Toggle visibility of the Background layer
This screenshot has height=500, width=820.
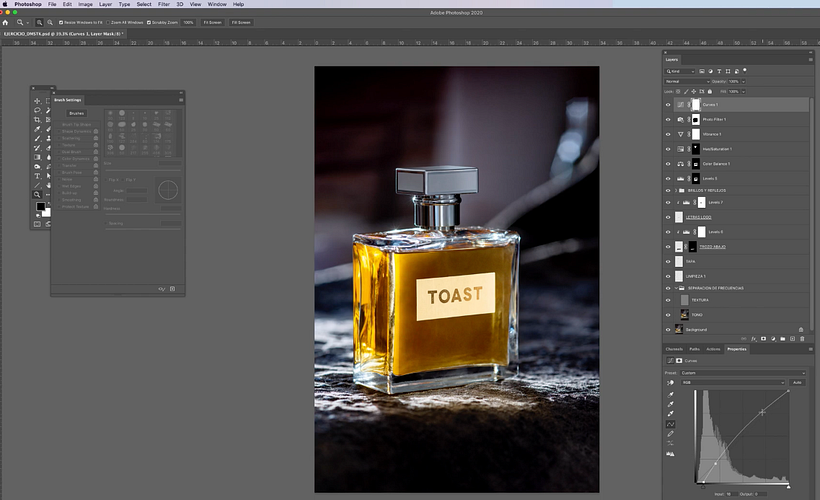(x=668, y=329)
